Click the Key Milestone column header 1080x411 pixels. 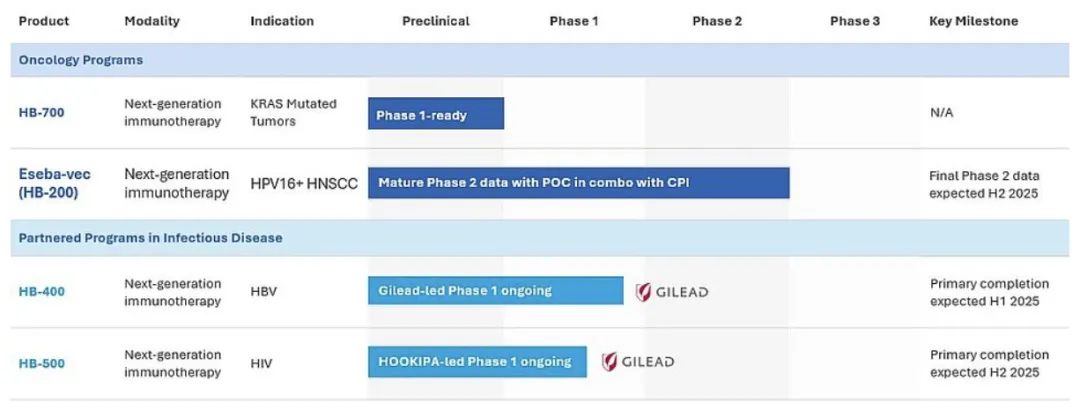[x=974, y=21]
